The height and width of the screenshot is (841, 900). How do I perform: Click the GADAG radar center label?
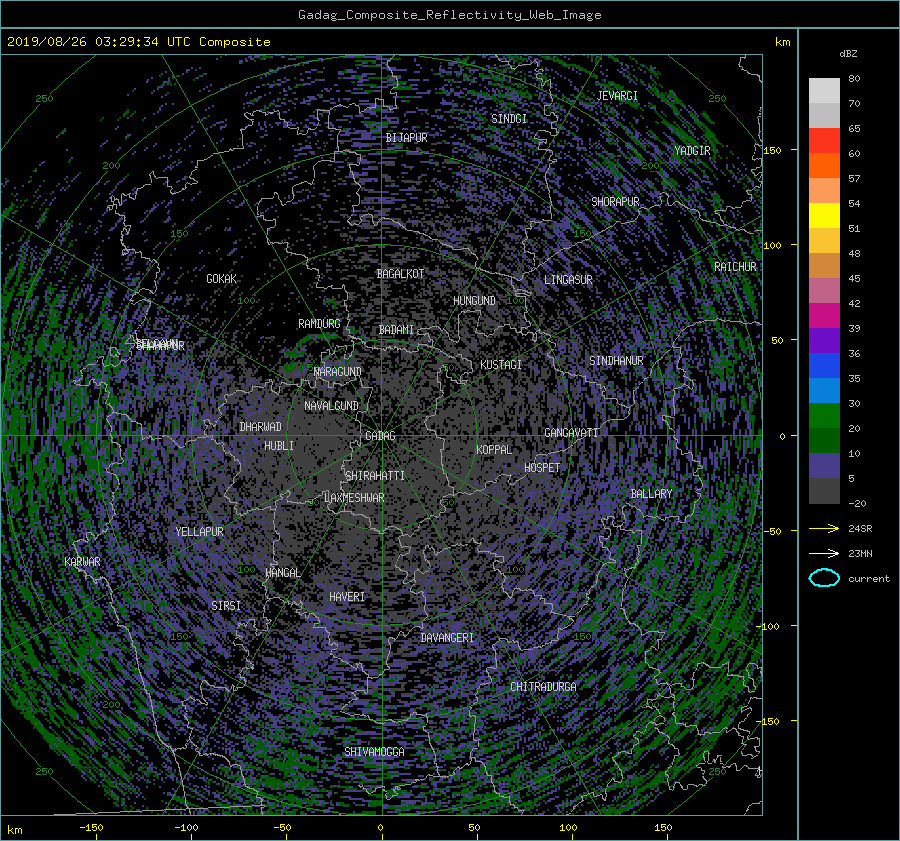coord(380,436)
